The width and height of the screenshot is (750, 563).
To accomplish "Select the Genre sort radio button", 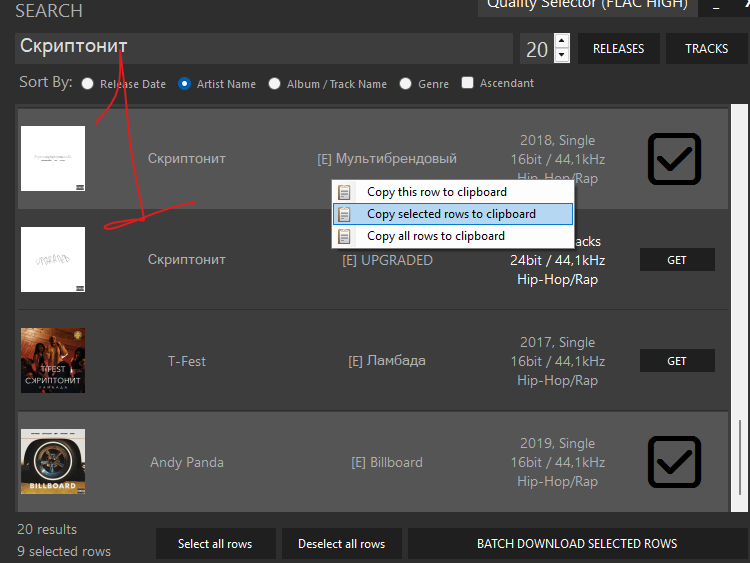I will (x=406, y=84).
